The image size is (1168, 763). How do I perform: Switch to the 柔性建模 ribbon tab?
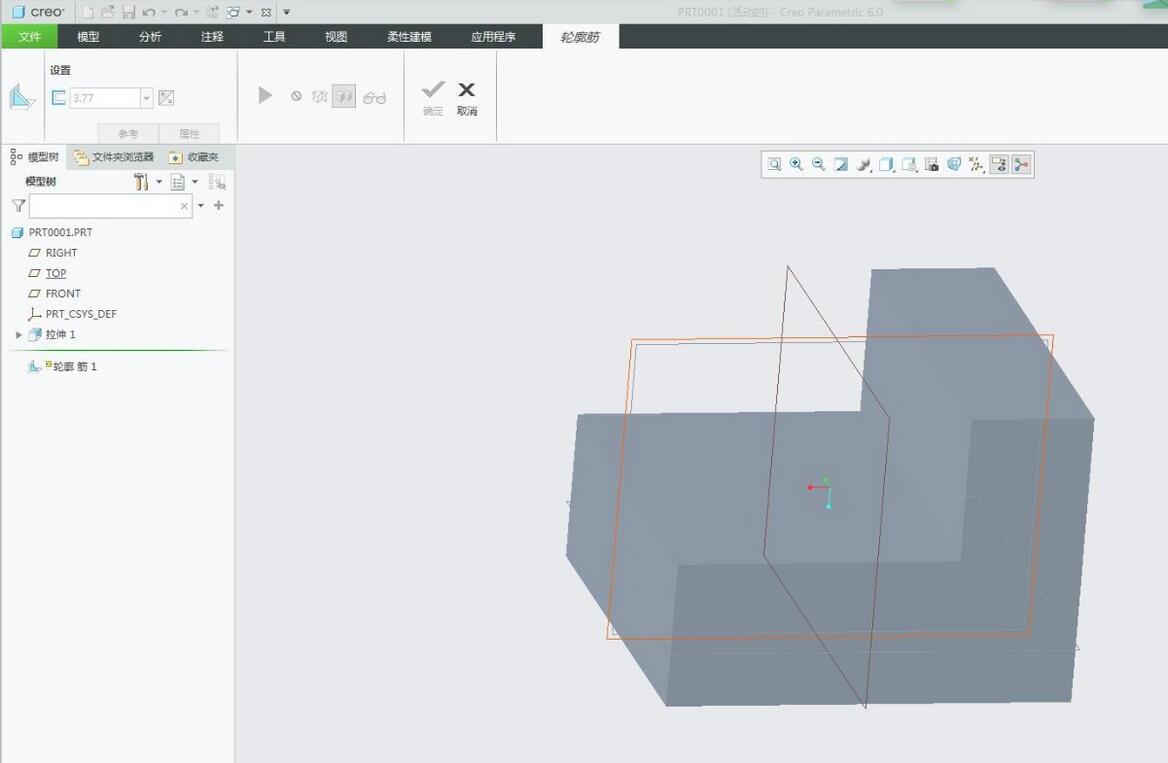click(x=409, y=37)
